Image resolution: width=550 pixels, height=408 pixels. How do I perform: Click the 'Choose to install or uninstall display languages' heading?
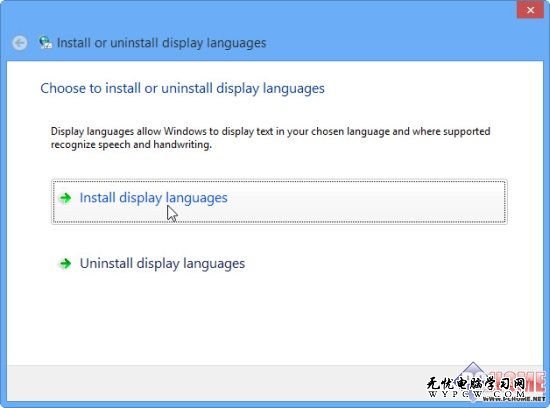(182, 88)
